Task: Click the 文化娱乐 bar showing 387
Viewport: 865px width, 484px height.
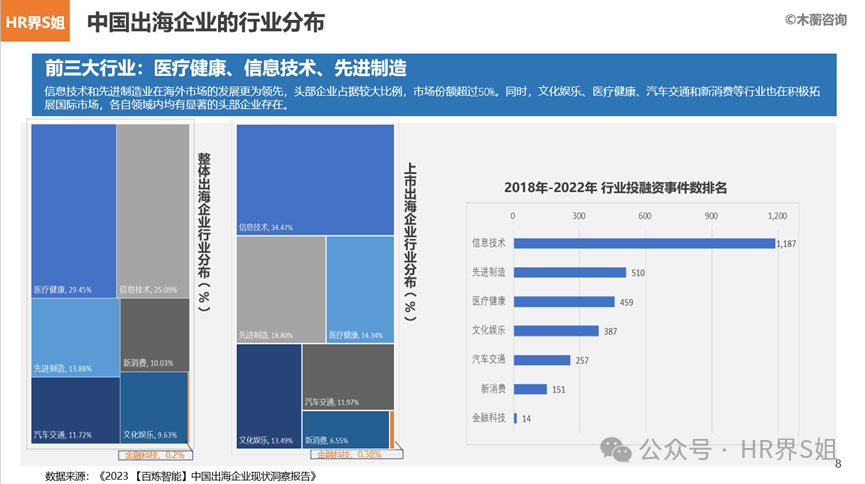Action: tap(555, 331)
